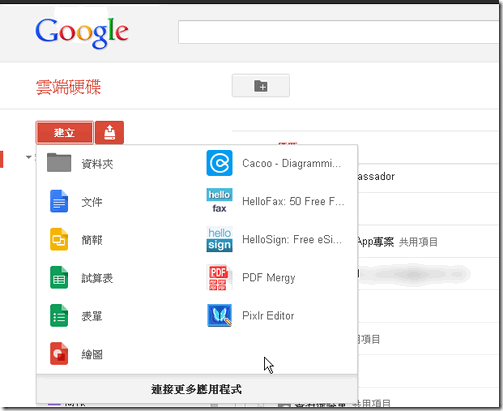The width and height of the screenshot is (503, 411).
Task: Open the file row ending in assador
Action: 429,176
